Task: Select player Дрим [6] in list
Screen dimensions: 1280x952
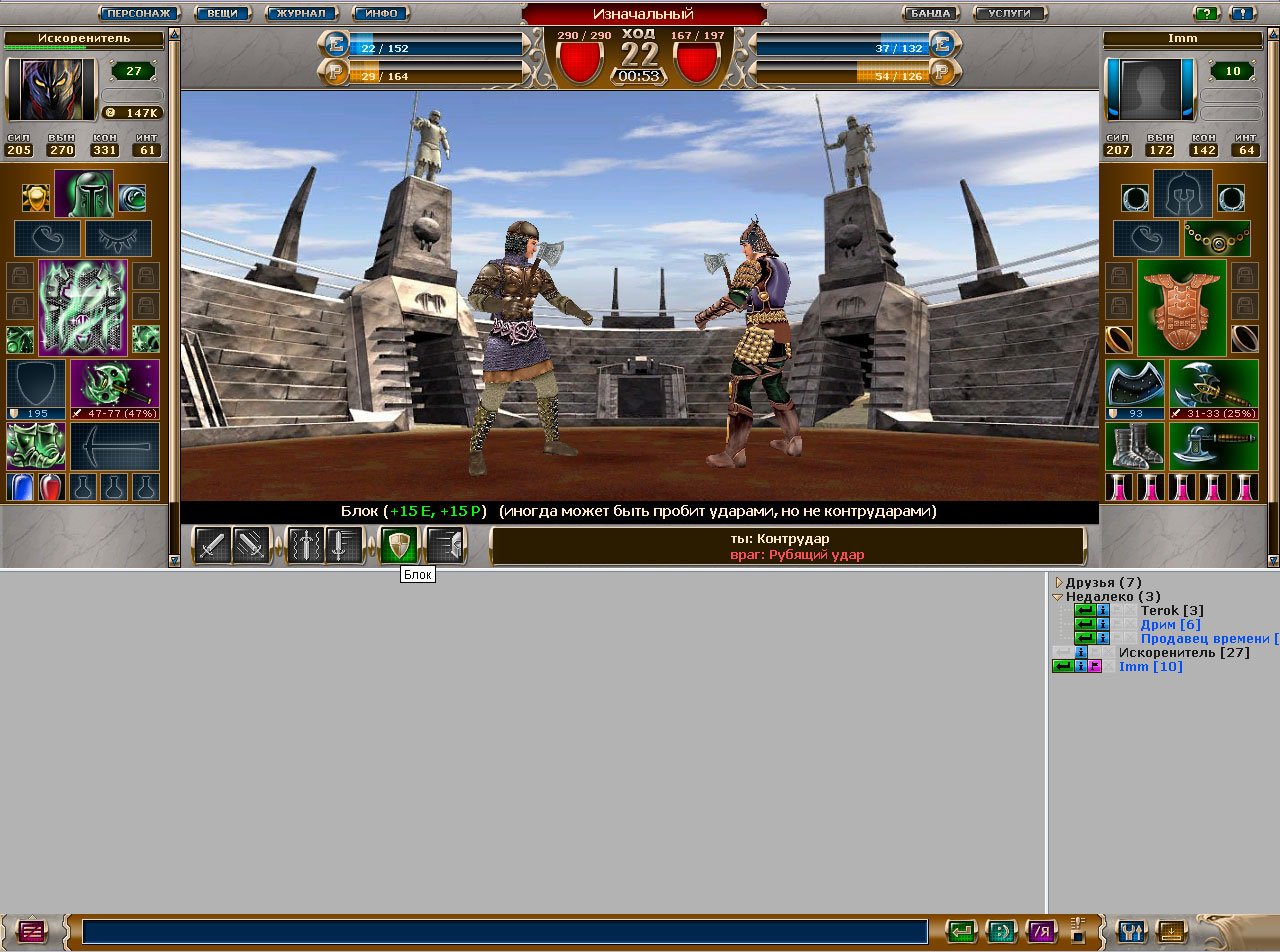Action: (x=1170, y=624)
